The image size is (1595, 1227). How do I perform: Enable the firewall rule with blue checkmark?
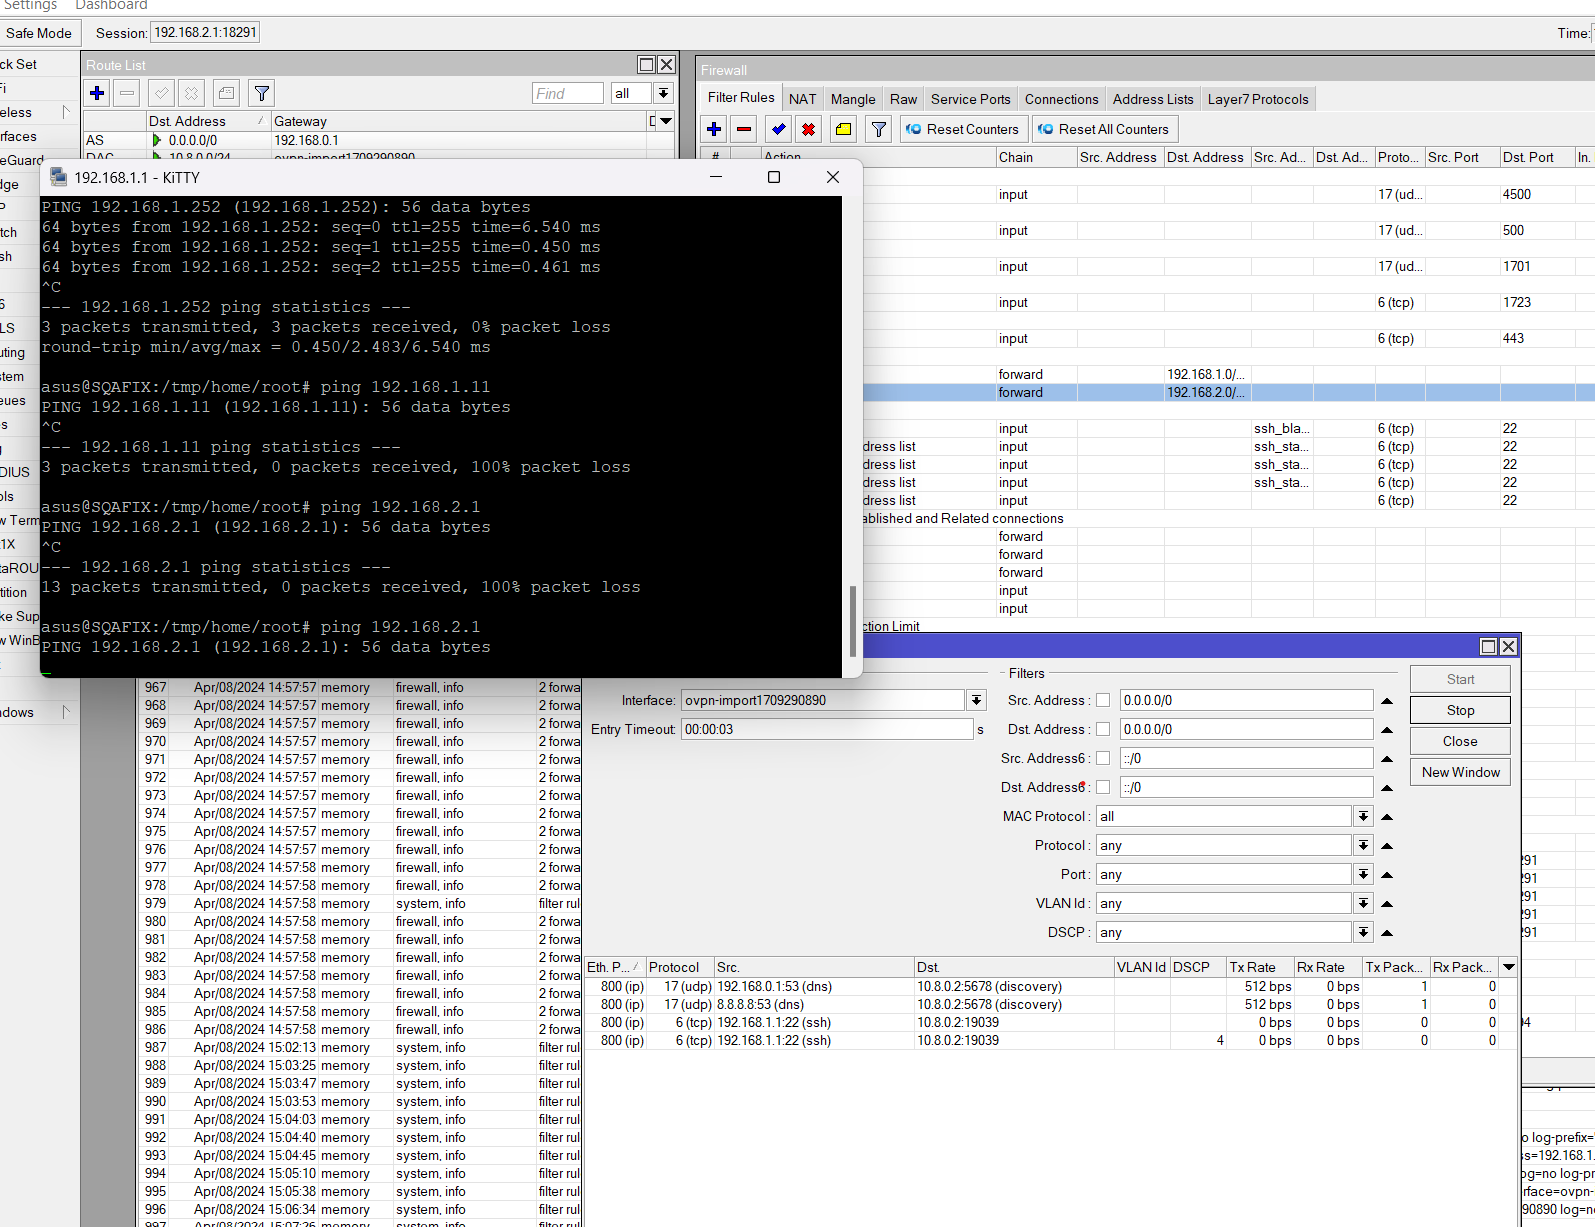pyautogui.click(x=778, y=129)
